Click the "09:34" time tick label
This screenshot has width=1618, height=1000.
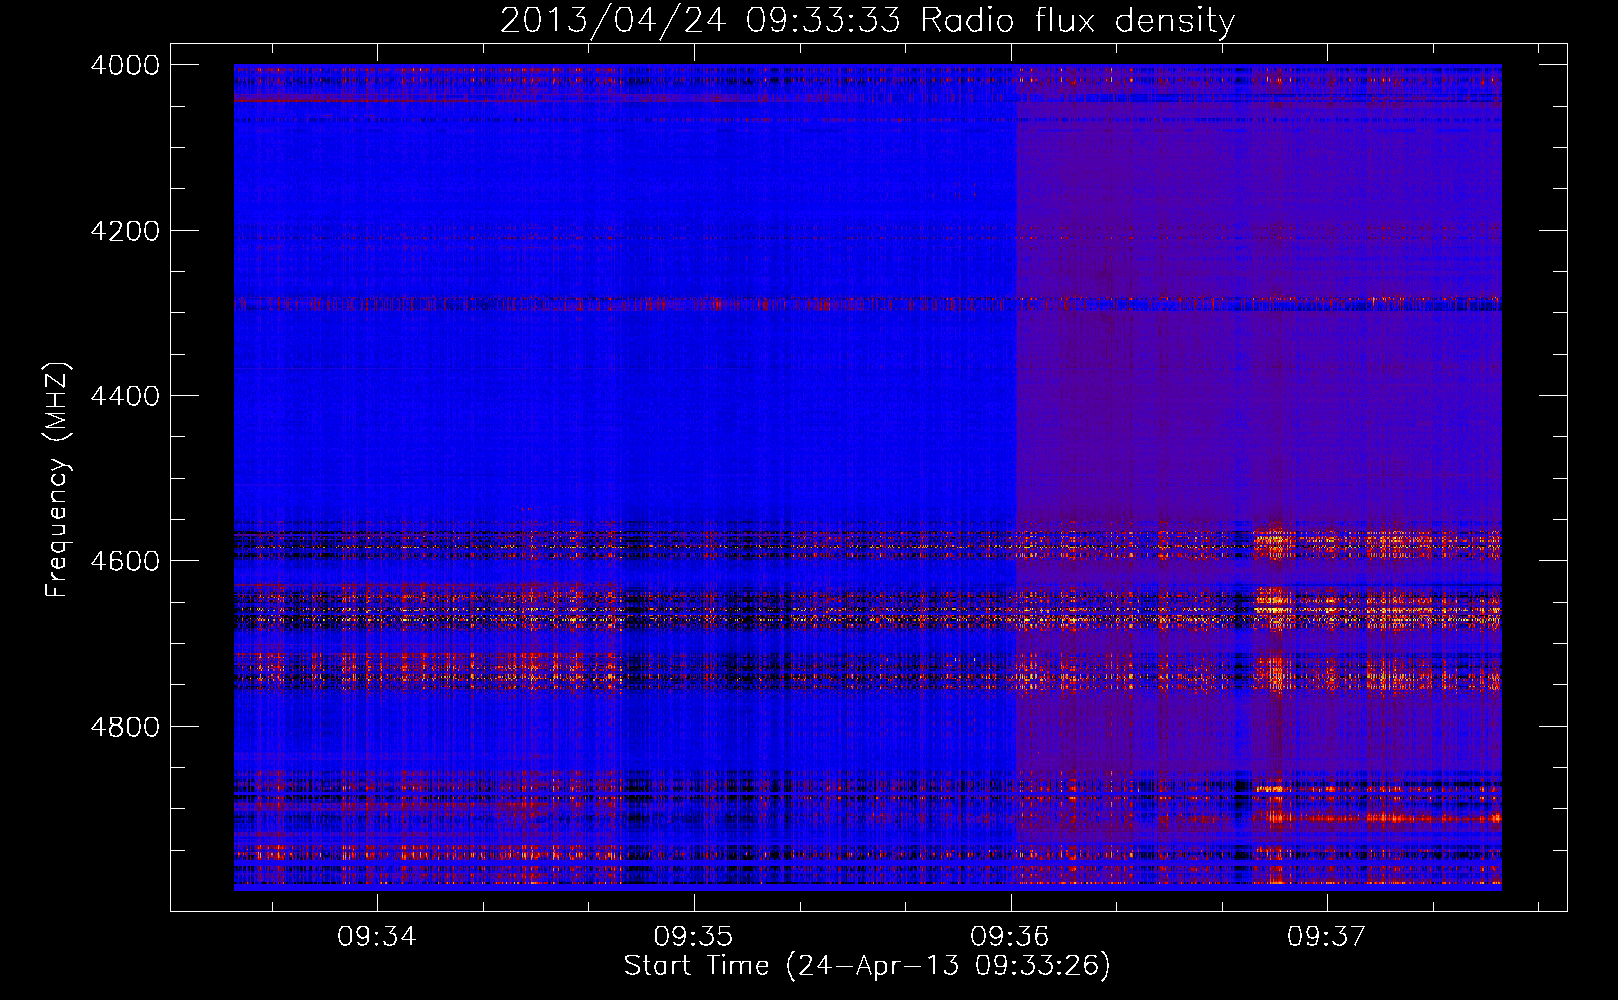377,937
